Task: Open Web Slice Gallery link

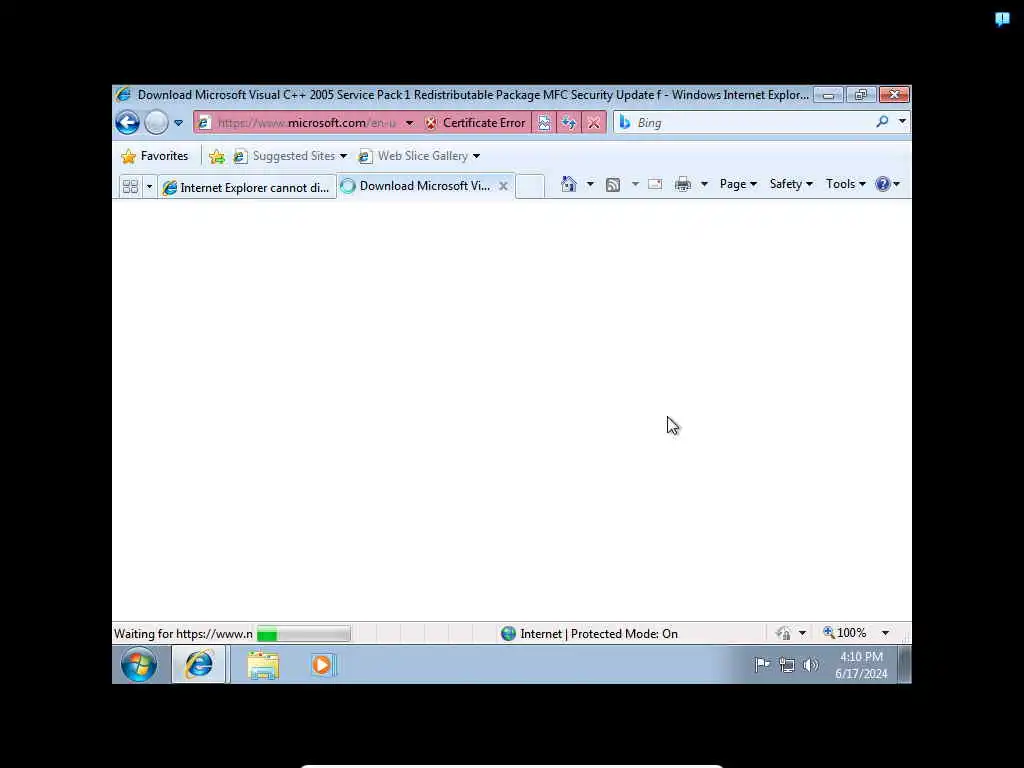Action: 419,156
